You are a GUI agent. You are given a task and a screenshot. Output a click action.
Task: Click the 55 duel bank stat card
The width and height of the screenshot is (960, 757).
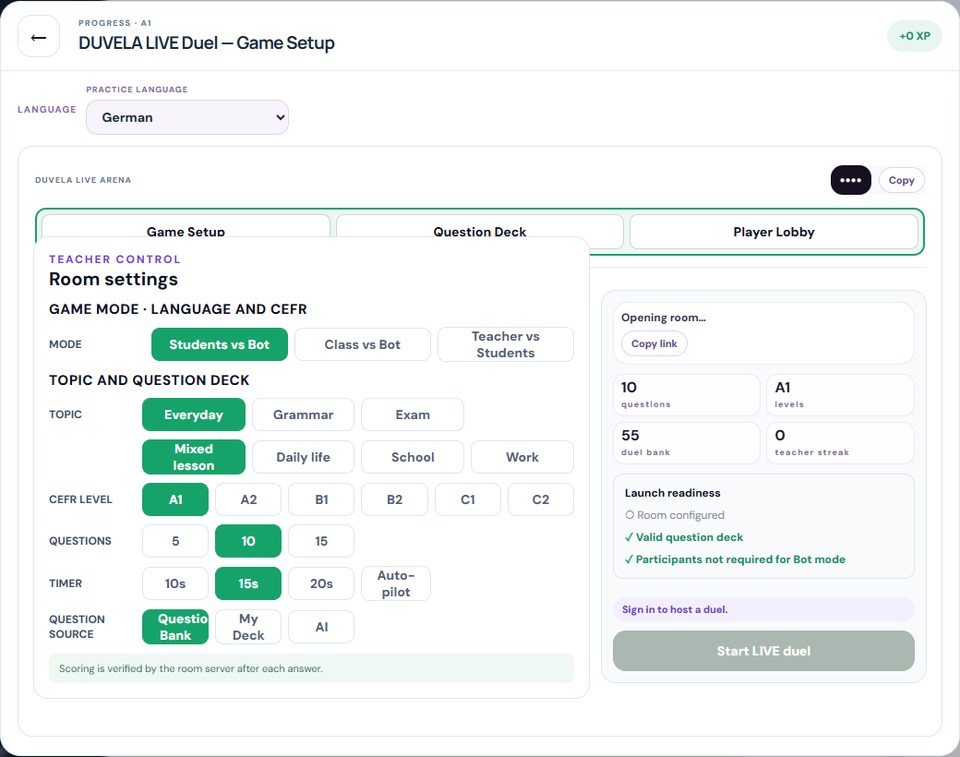click(x=687, y=443)
